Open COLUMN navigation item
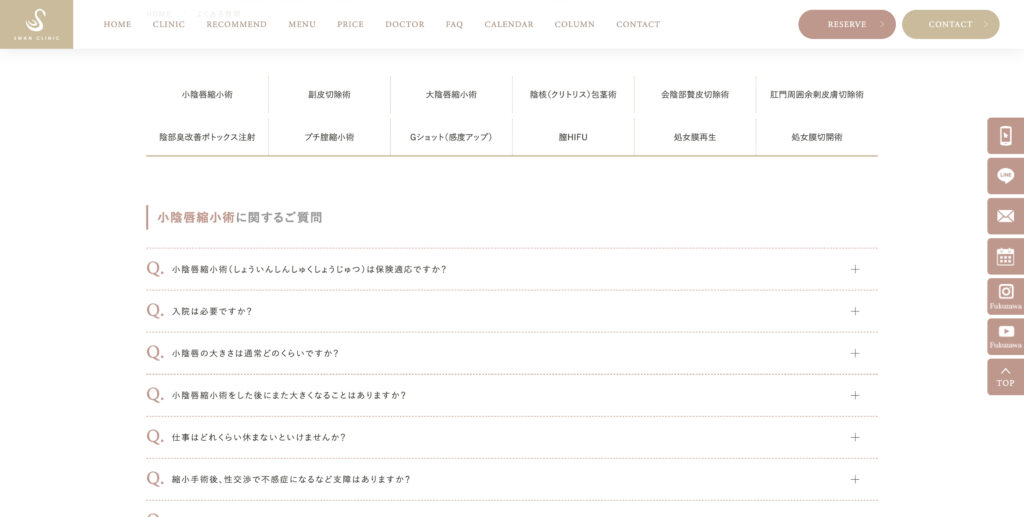Screen dimensions: 1024x517 (x=575, y=24)
